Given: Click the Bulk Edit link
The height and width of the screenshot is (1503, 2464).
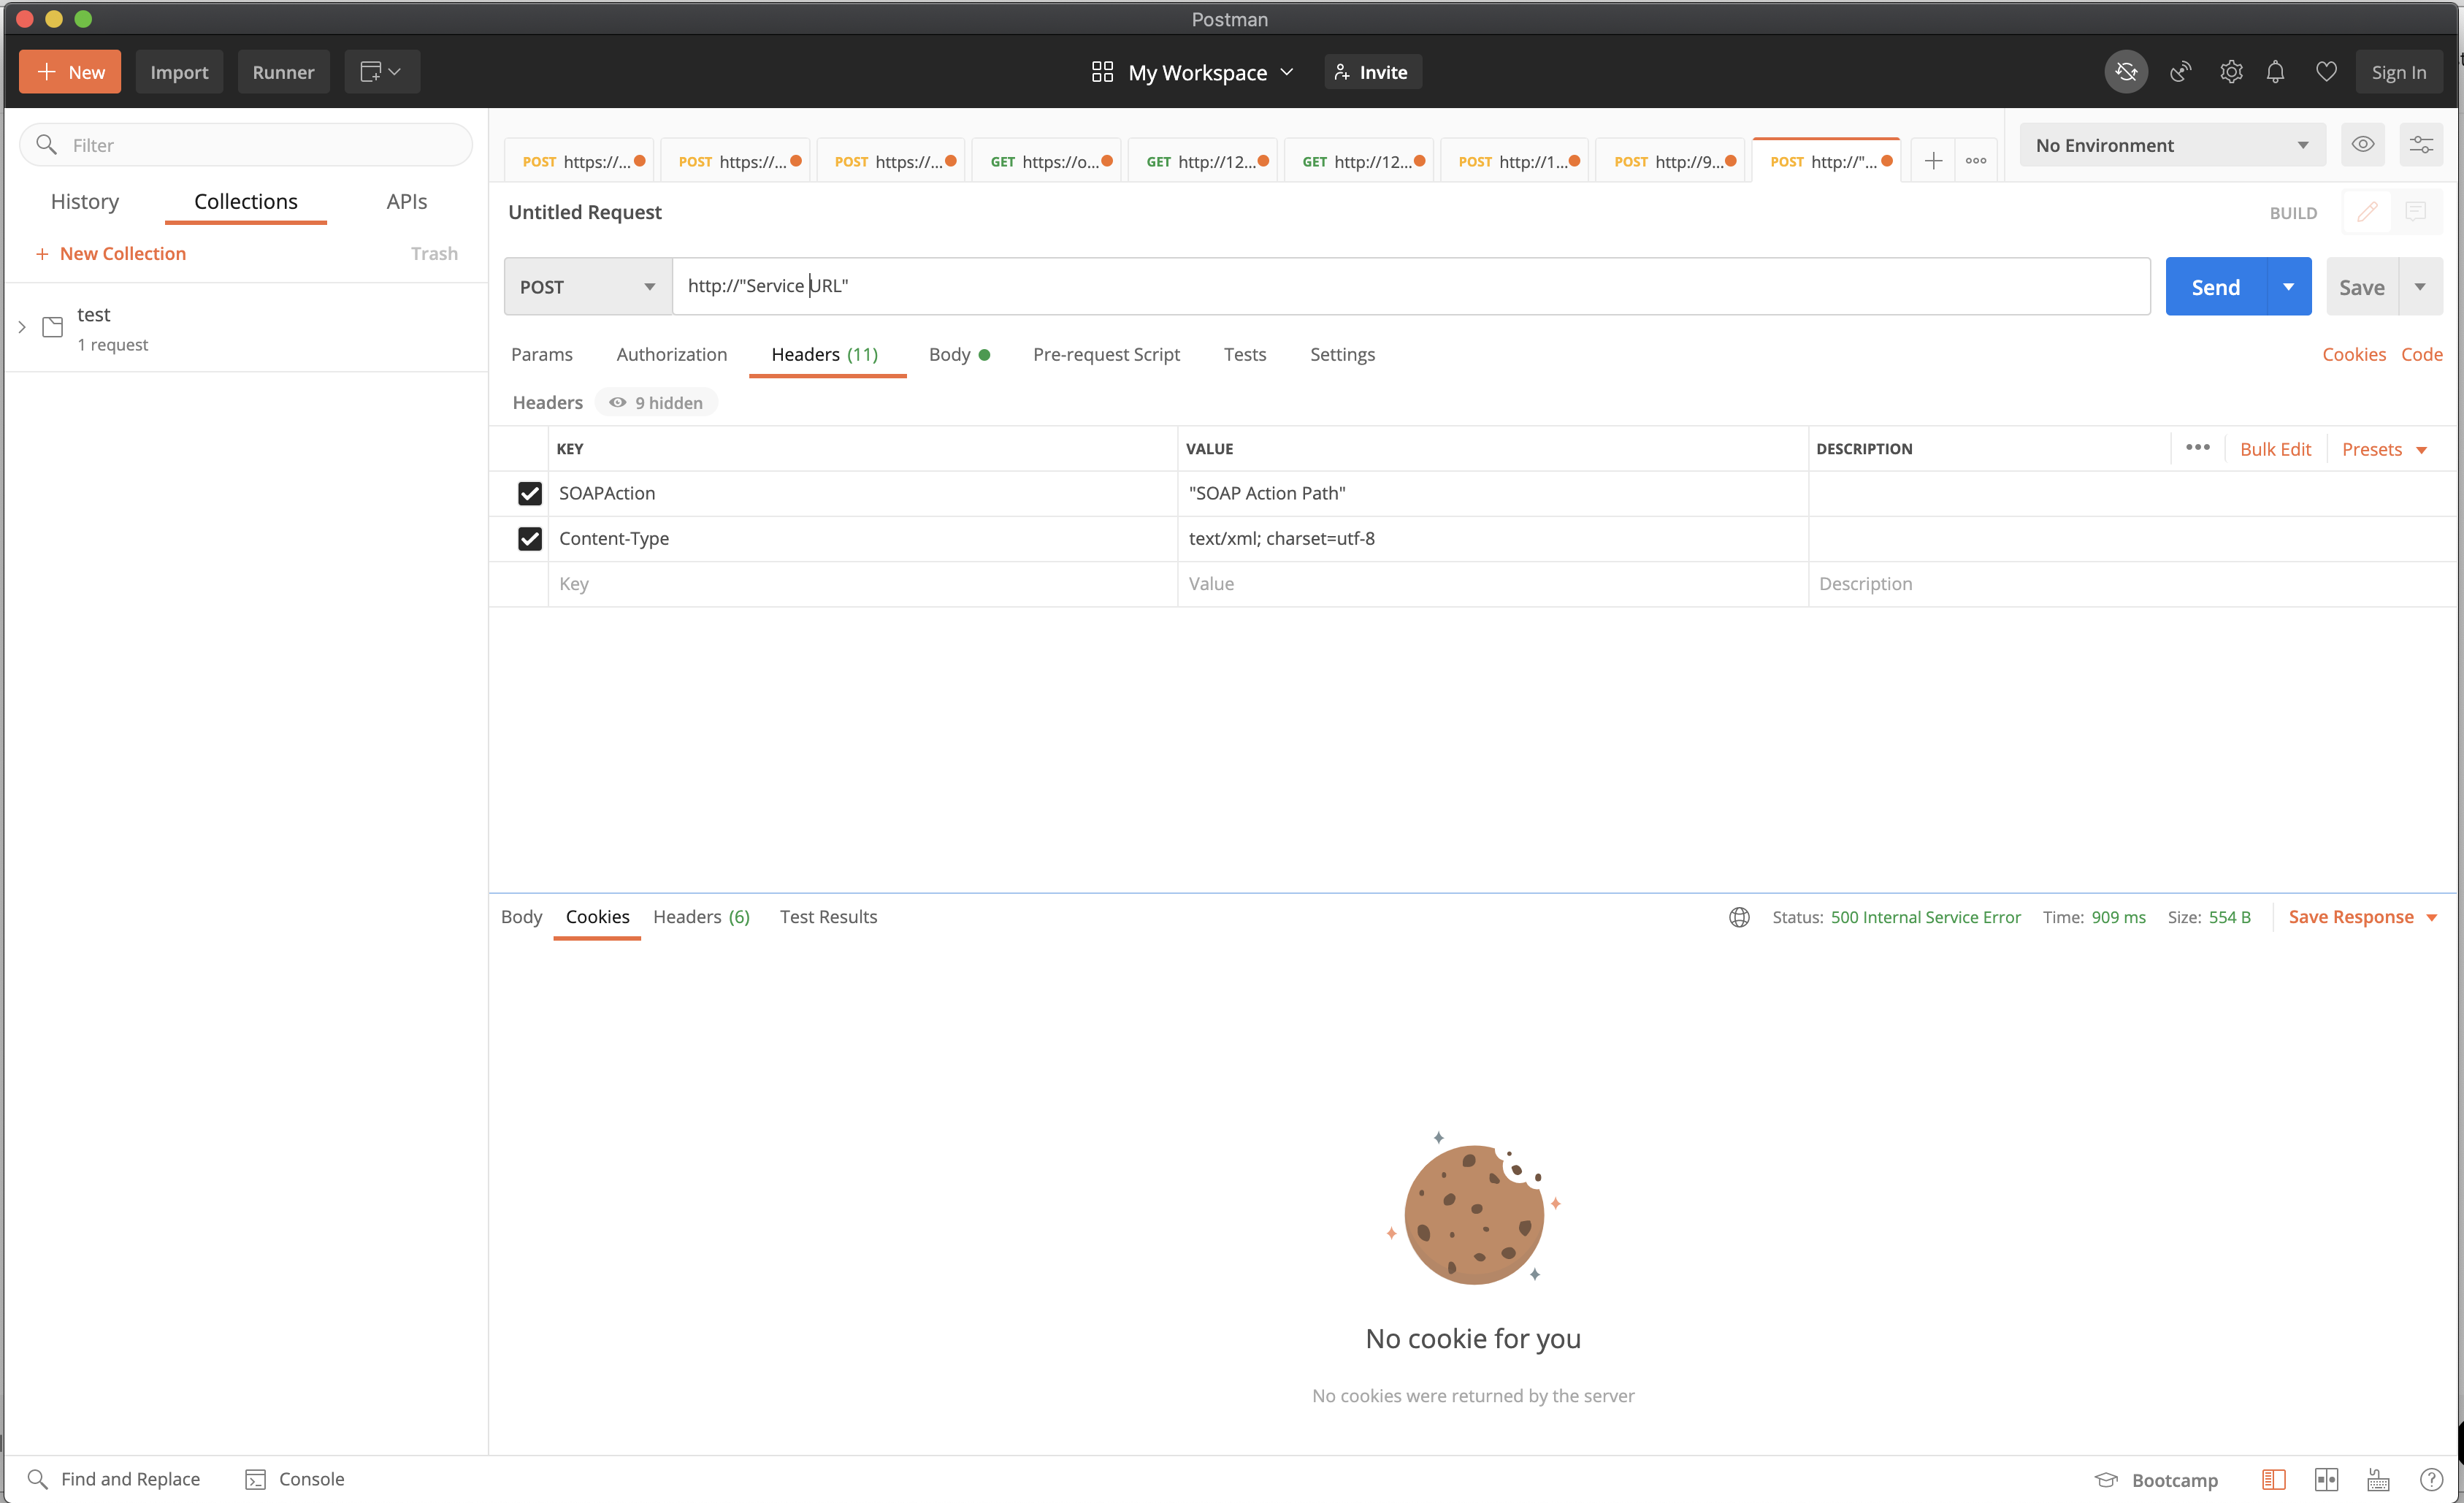Looking at the screenshot, I should click(x=2274, y=449).
